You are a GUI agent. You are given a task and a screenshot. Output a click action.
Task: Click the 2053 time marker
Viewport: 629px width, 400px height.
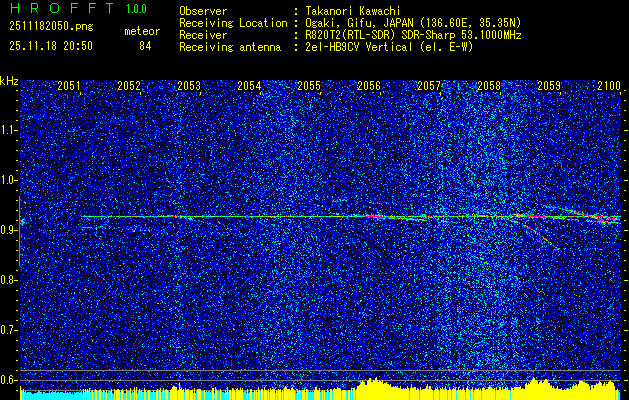pyautogui.click(x=189, y=86)
